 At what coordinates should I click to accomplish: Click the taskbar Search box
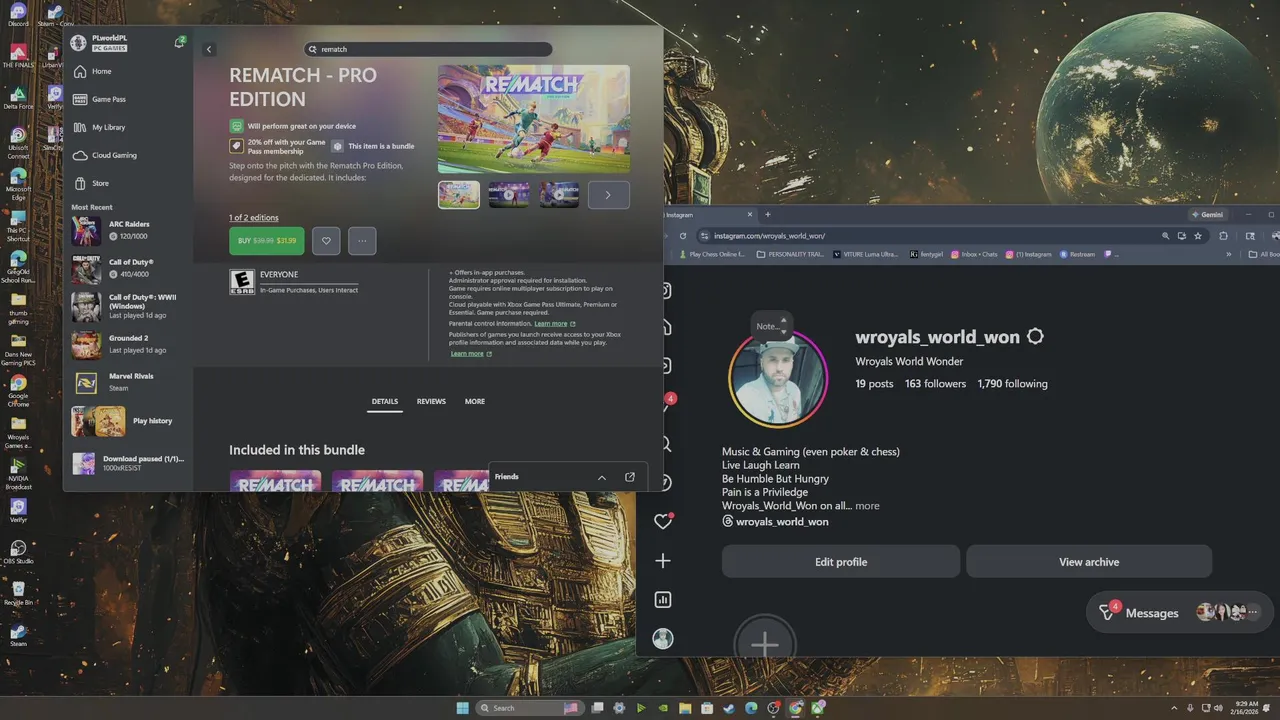pos(529,708)
